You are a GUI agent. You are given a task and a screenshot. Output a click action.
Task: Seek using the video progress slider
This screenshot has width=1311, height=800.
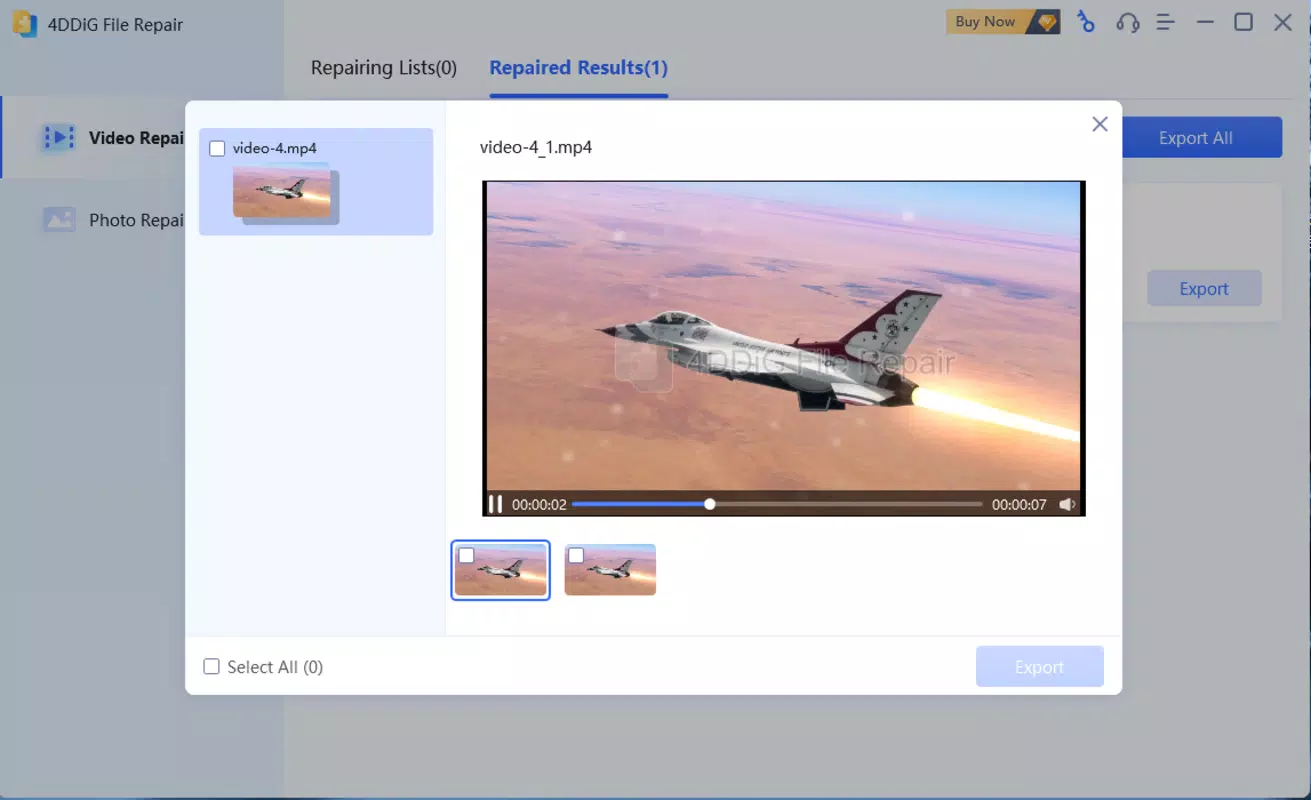777,505
